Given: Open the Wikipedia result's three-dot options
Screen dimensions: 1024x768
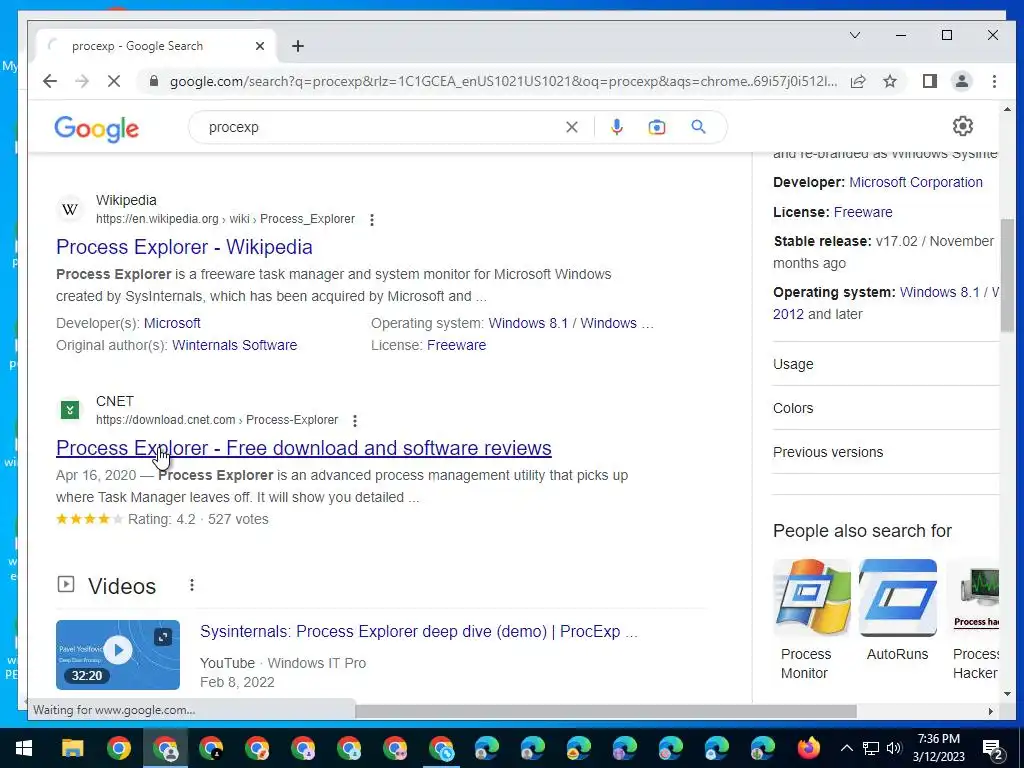Looking at the screenshot, I should [x=372, y=220].
